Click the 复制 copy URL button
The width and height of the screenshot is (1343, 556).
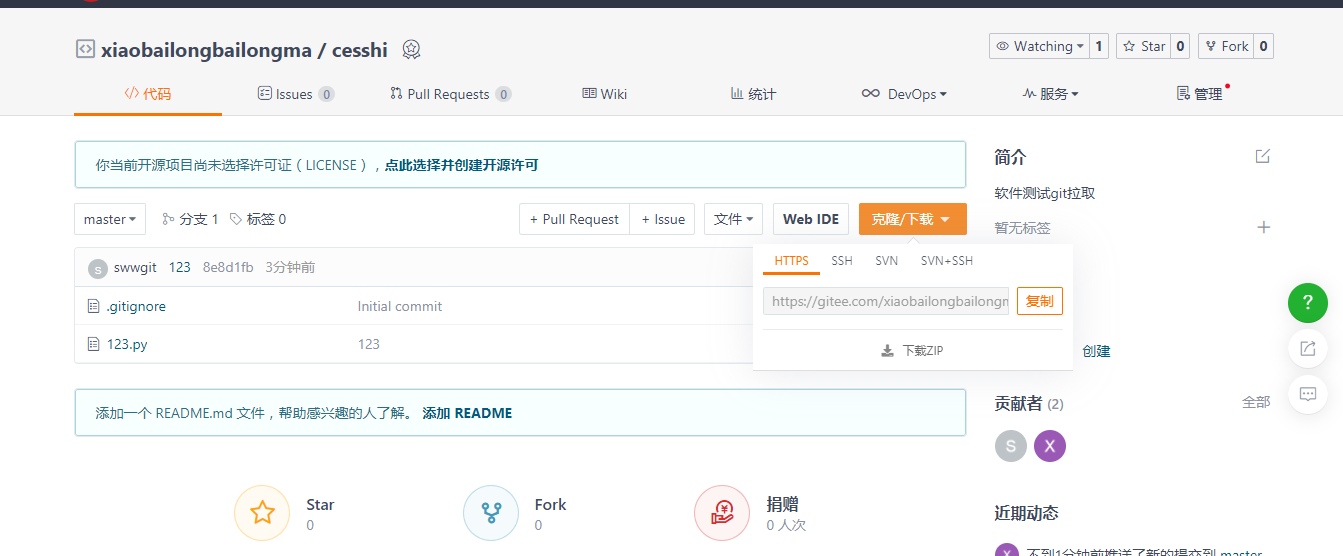[x=1040, y=301]
